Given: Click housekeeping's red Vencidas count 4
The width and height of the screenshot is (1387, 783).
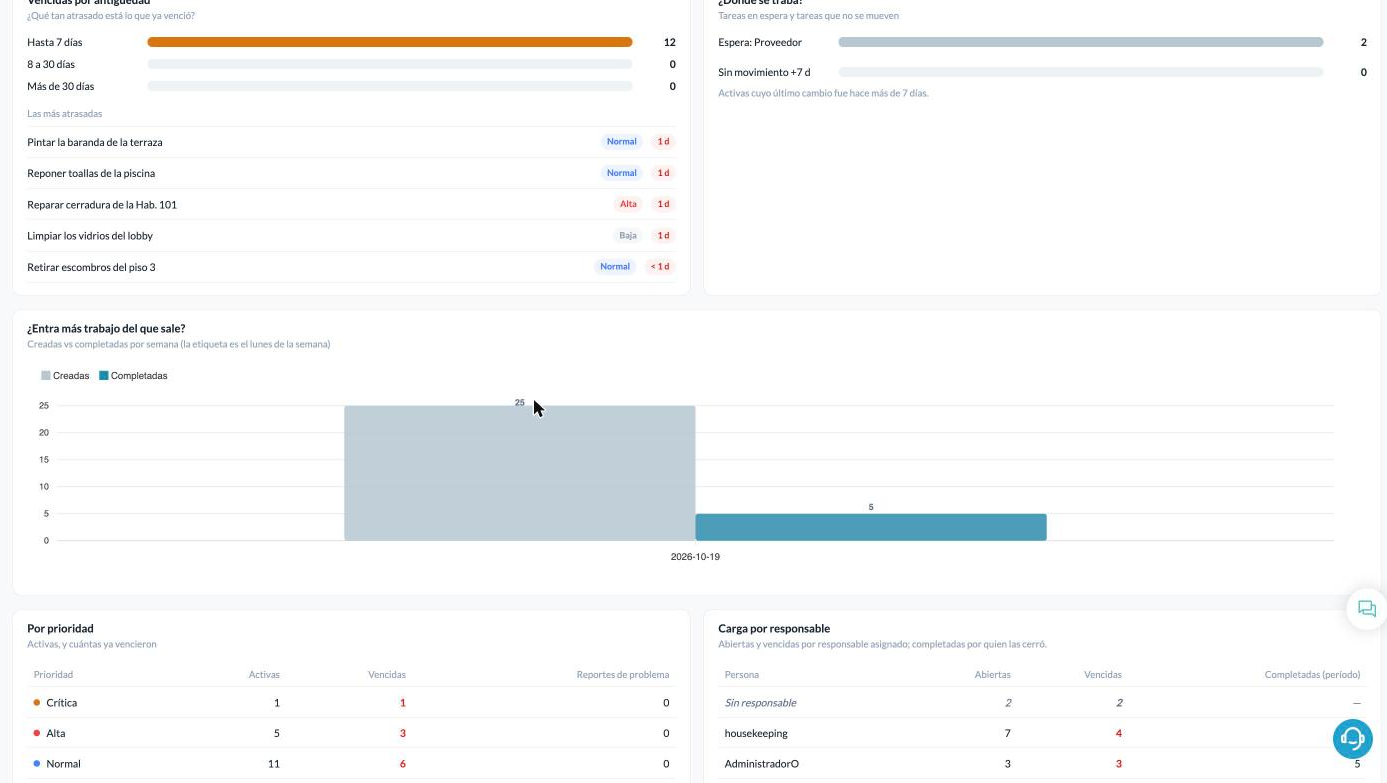Looking at the screenshot, I should (1118, 733).
